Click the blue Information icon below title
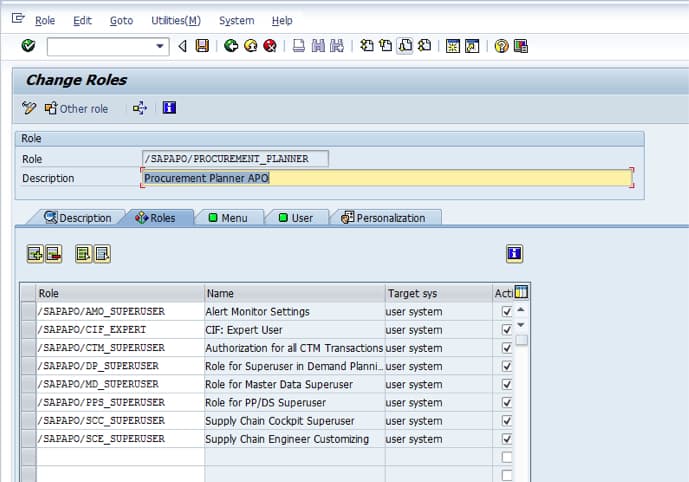The height and width of the screenshot is (482, 689). tap(169, 108)
